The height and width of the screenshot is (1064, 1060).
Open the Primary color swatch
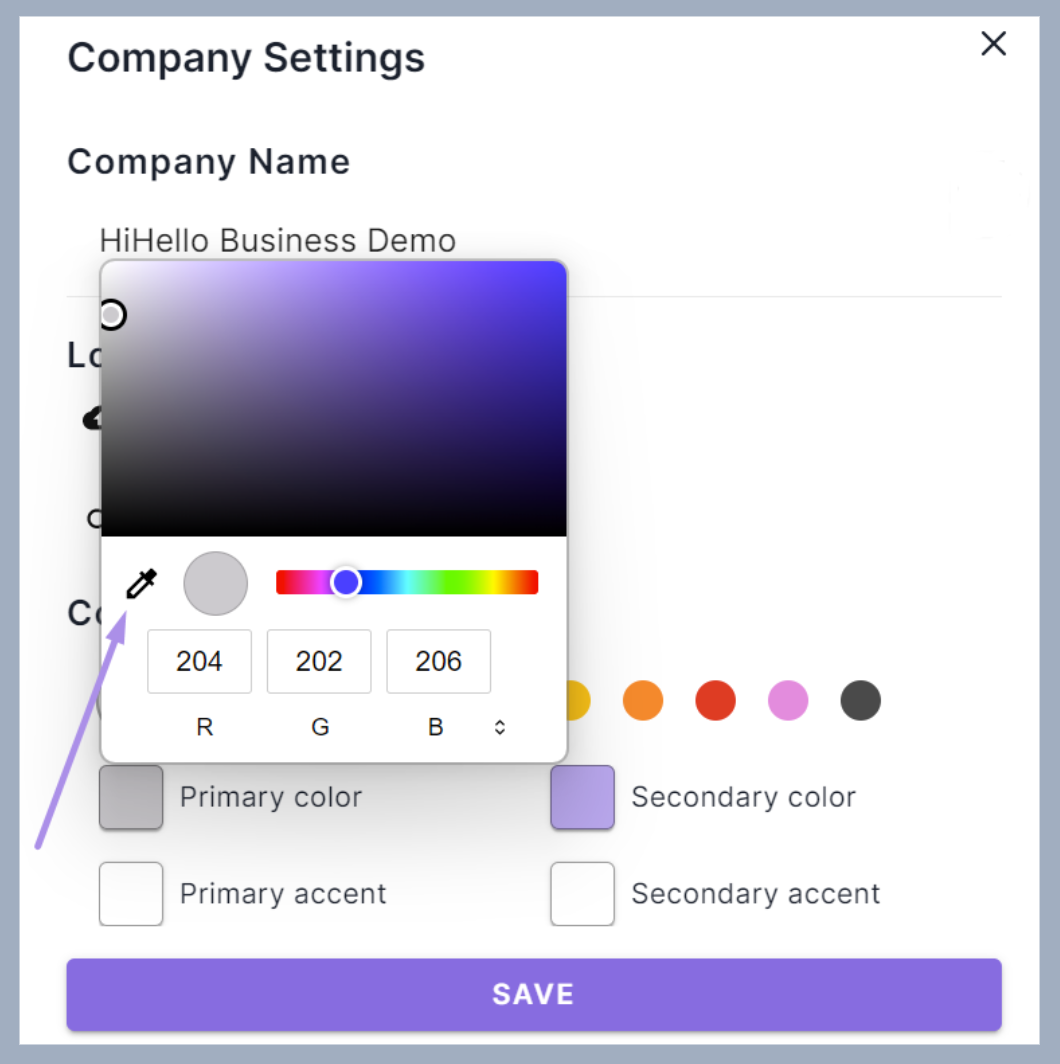131,797
